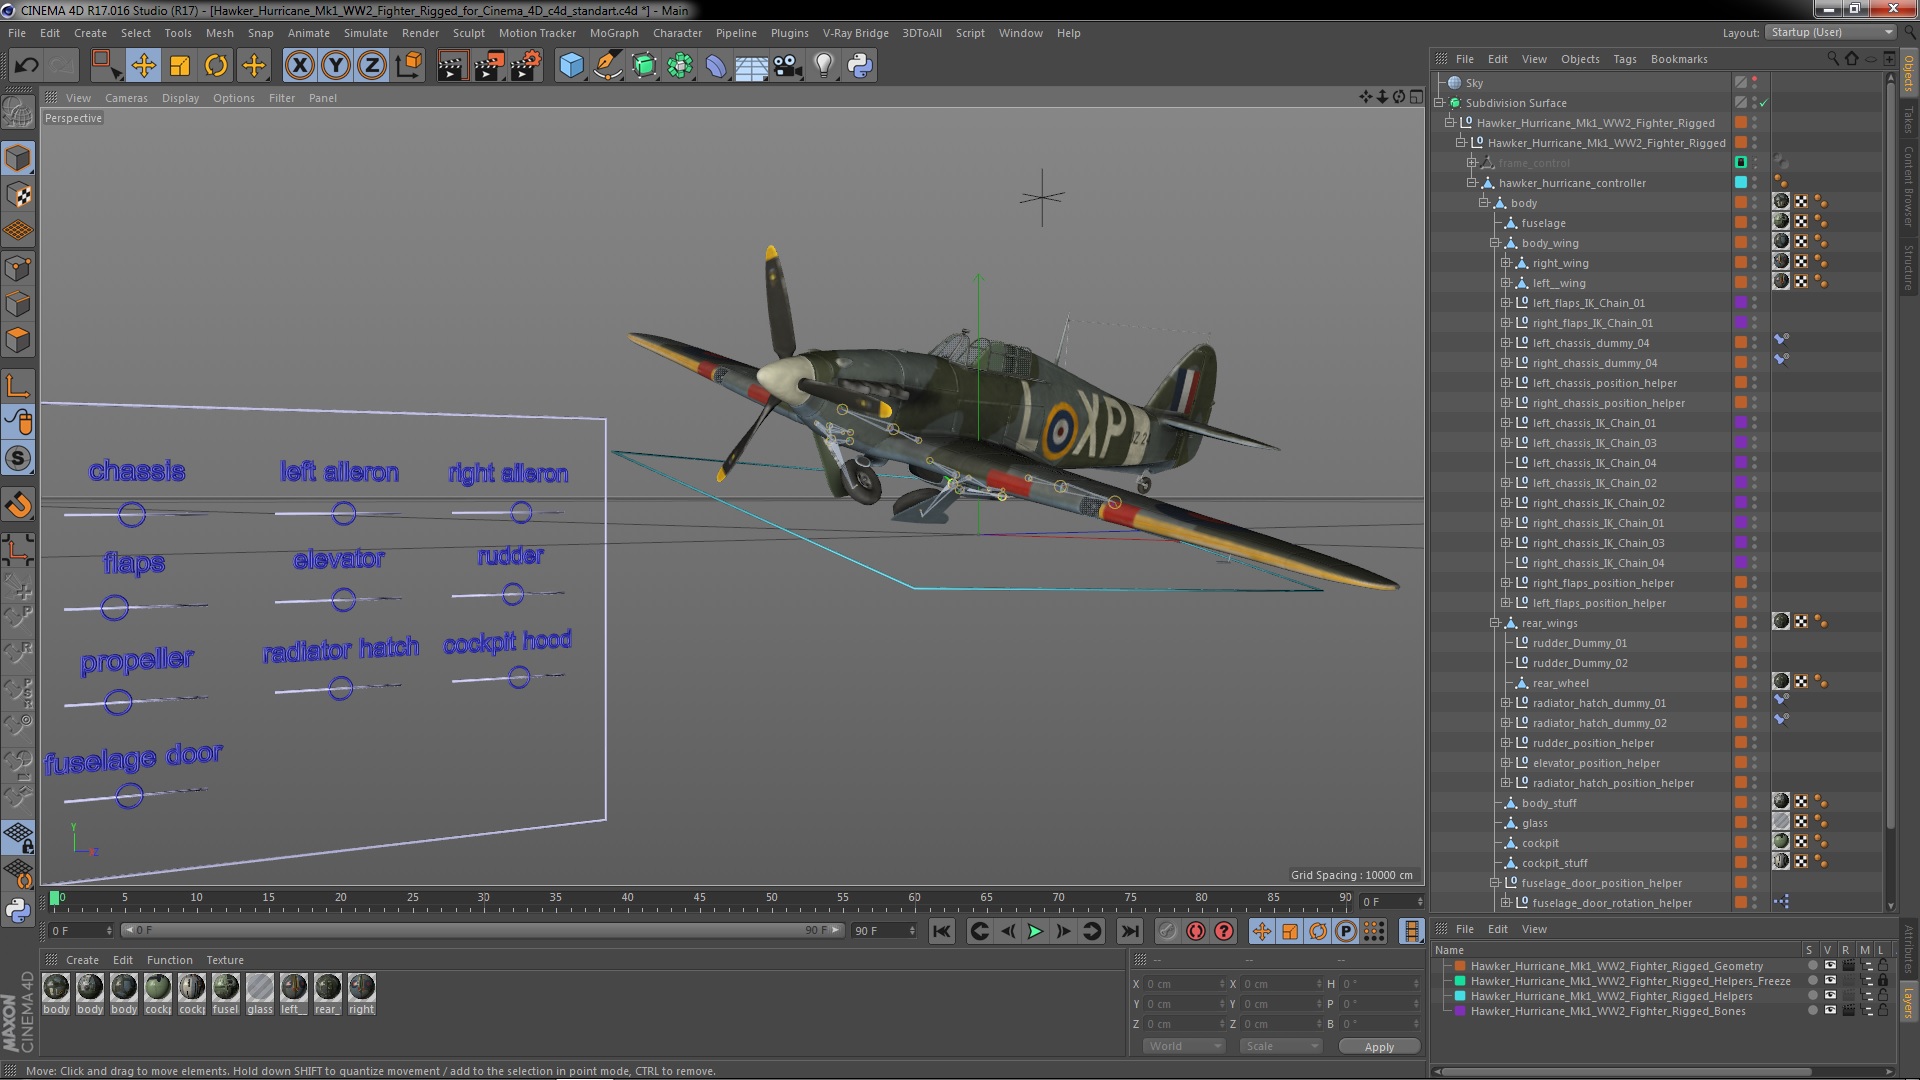Go to start of animation
Viewport: 1920px width, 1080px height.
click(x=942, y=932)
